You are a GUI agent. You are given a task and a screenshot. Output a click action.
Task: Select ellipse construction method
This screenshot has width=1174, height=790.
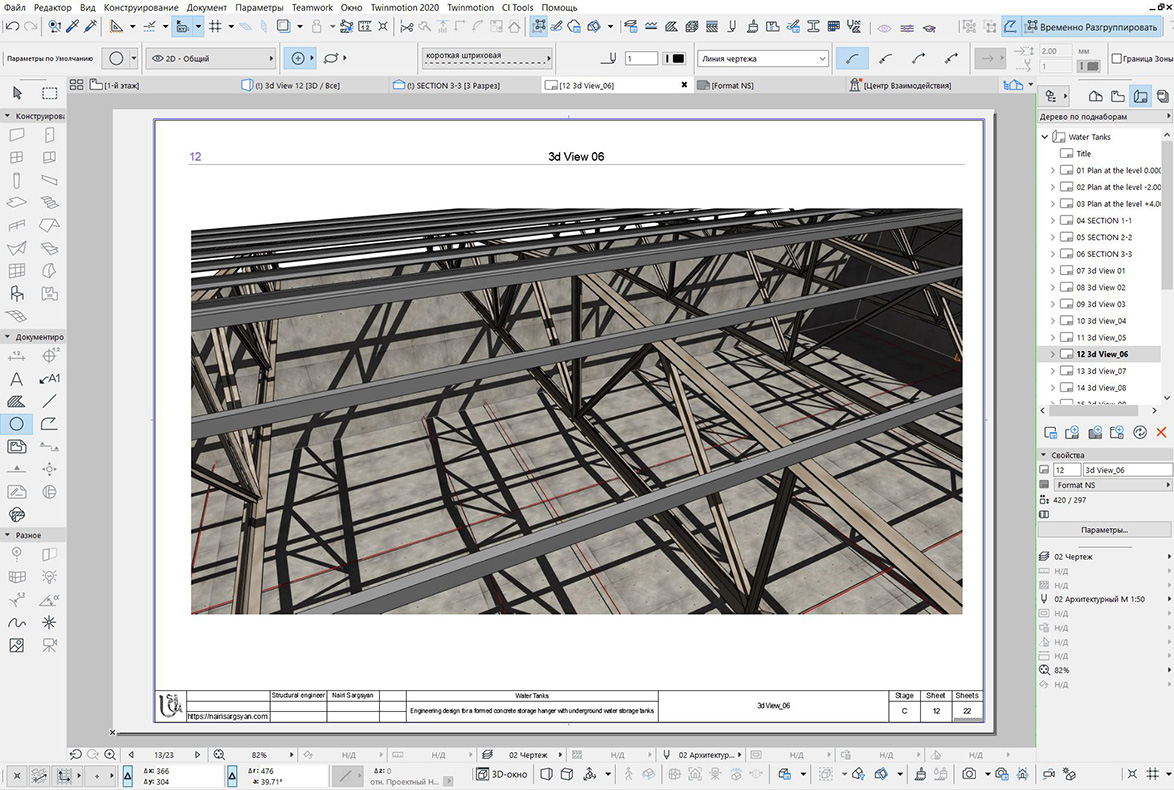331,58
